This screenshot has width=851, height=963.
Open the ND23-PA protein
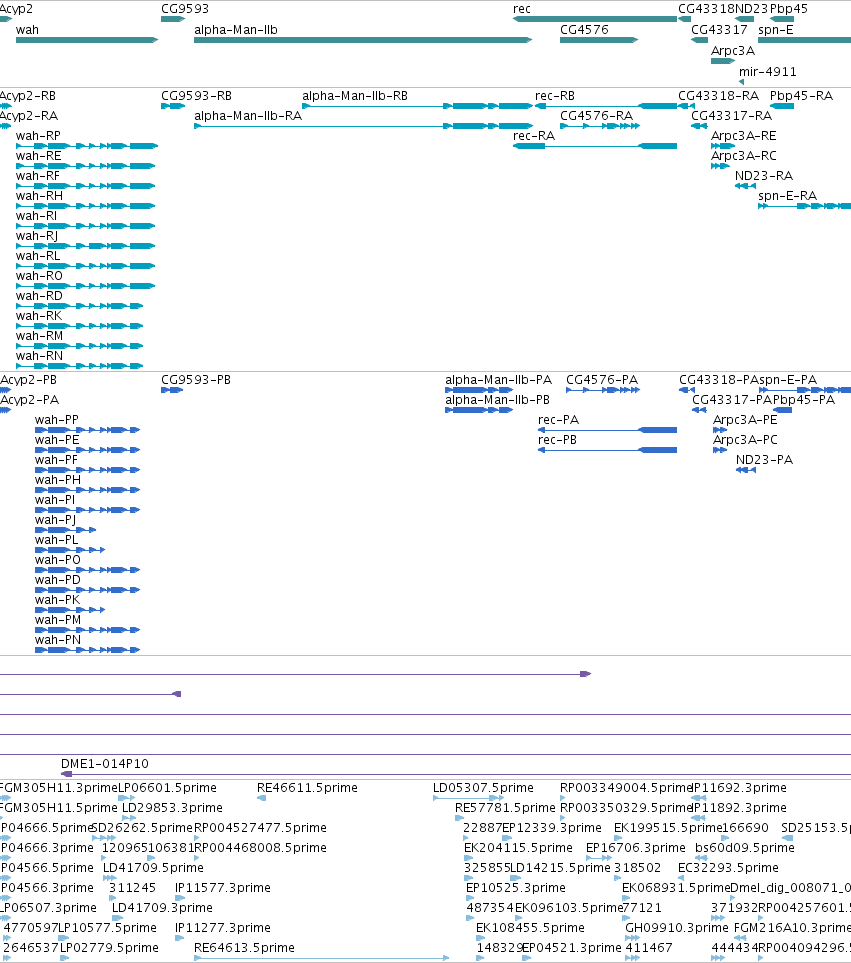pos(745,470)
